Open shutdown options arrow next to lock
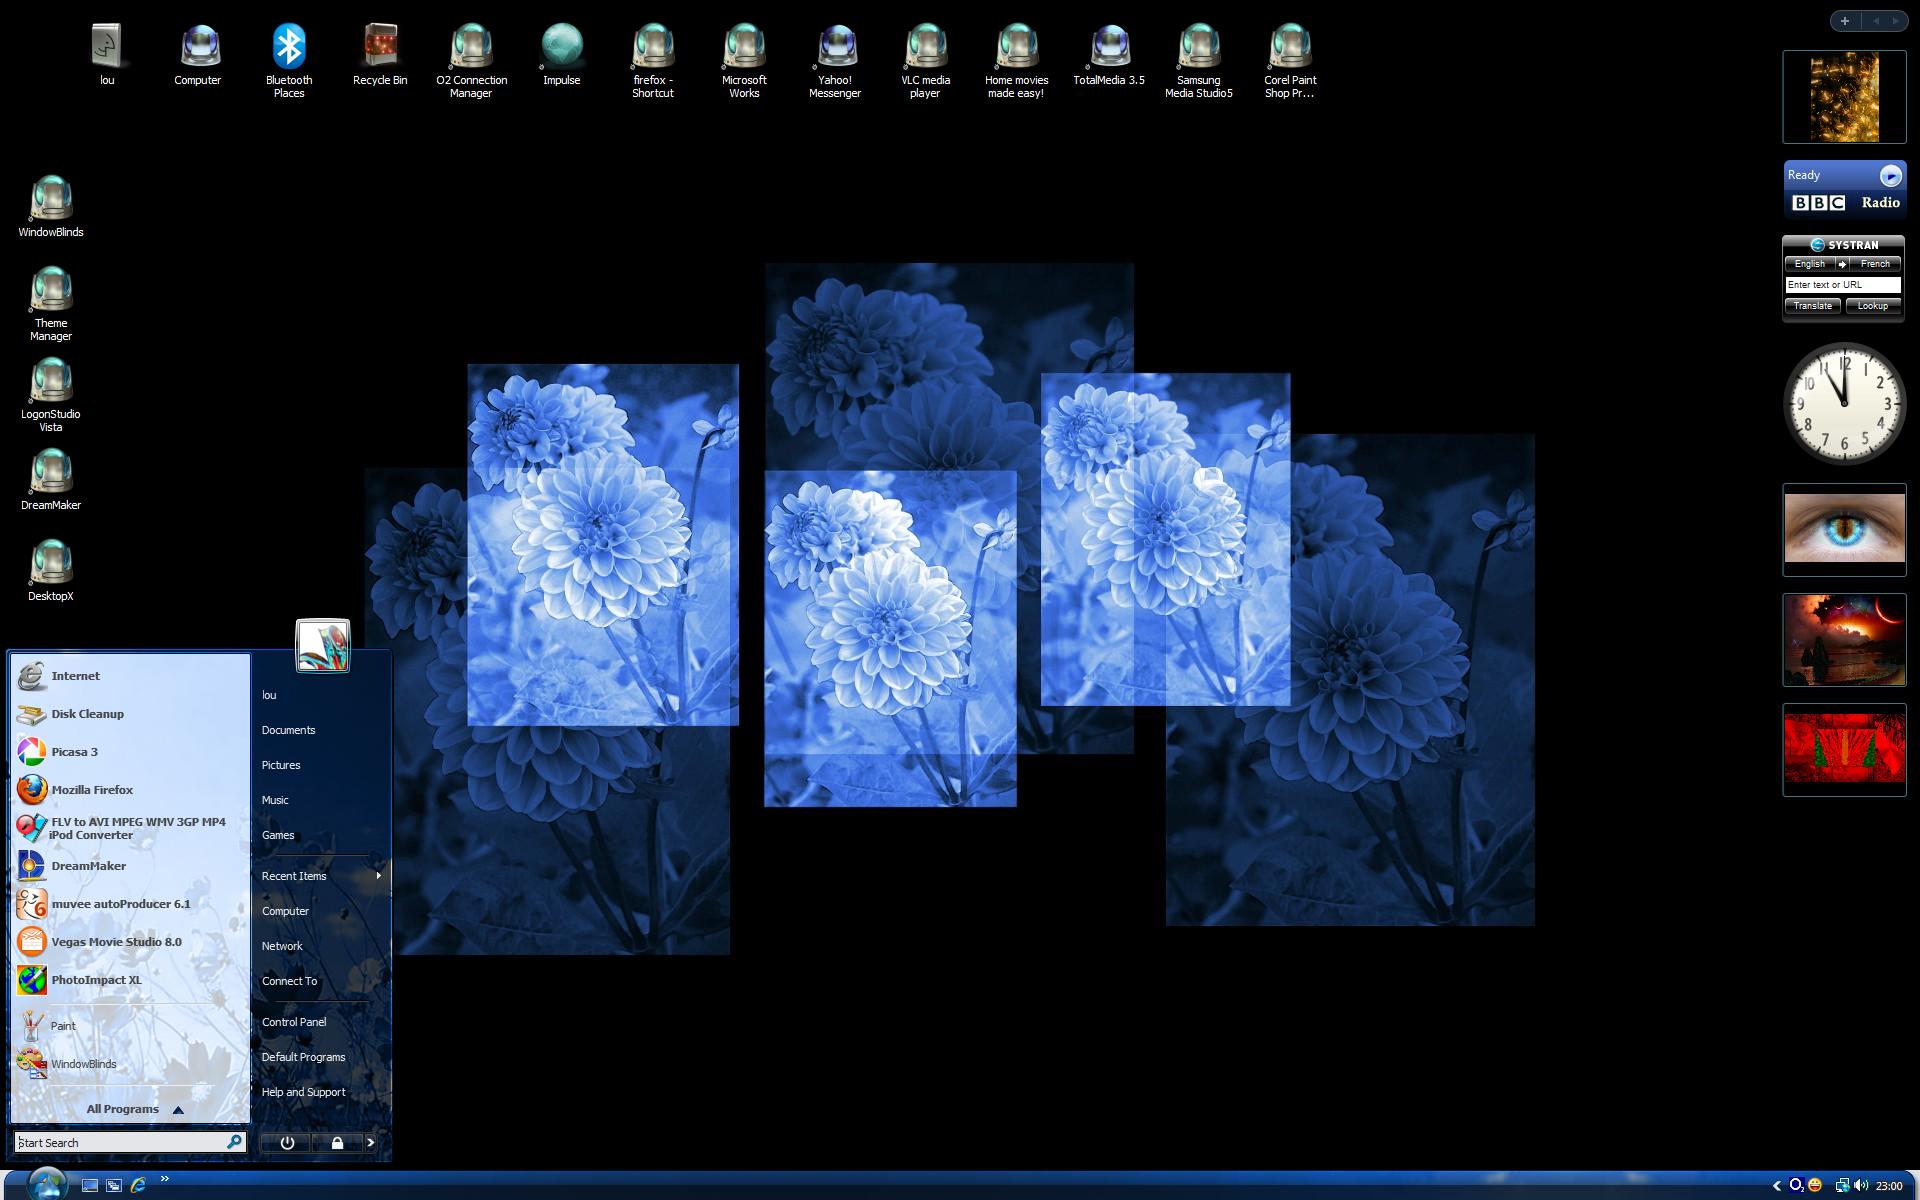 [370, 1142]
